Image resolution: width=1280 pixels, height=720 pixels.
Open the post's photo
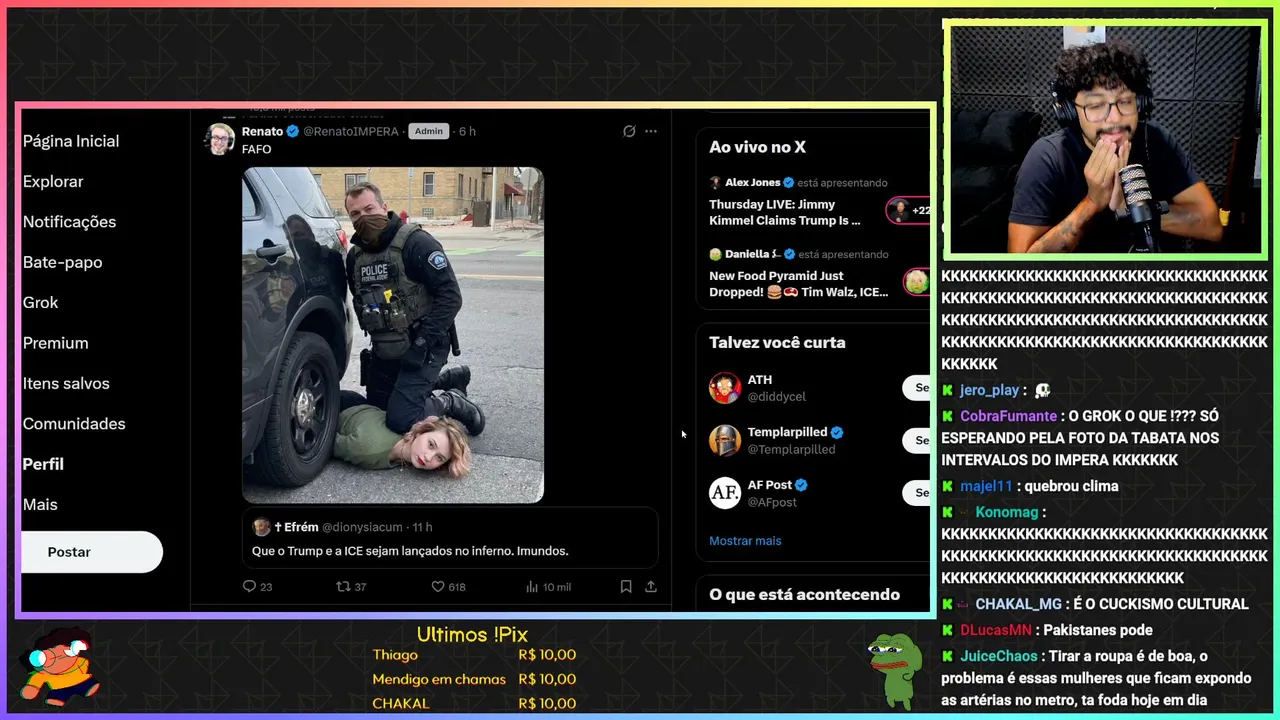point(393,335)
